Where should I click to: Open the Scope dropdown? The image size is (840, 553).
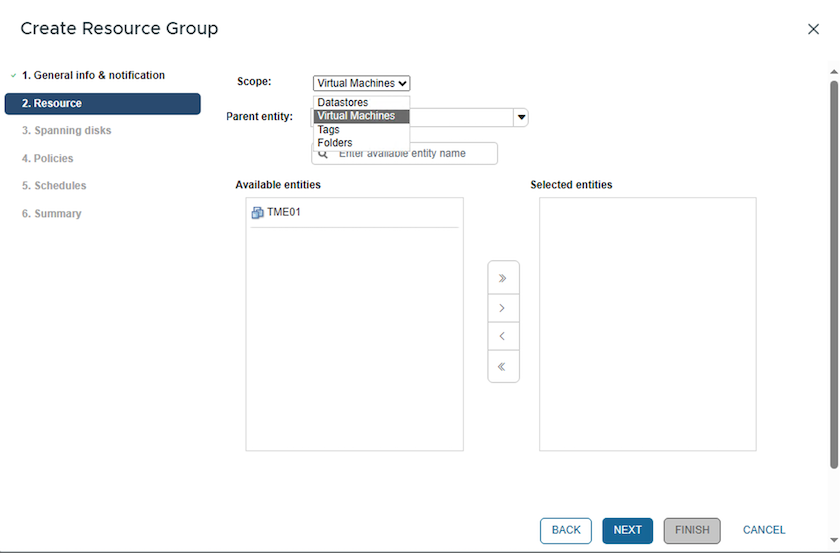[361, 84]
